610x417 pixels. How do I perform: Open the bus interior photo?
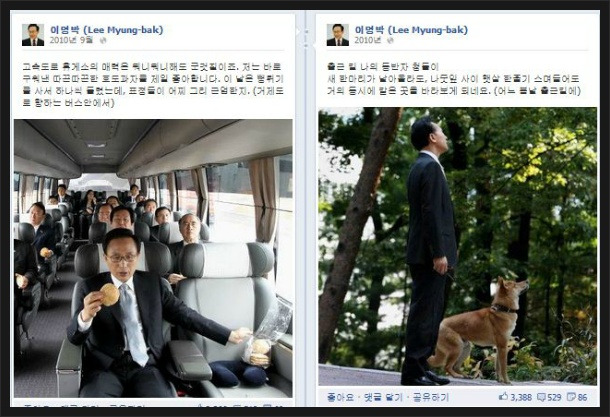tap(153, 258)
